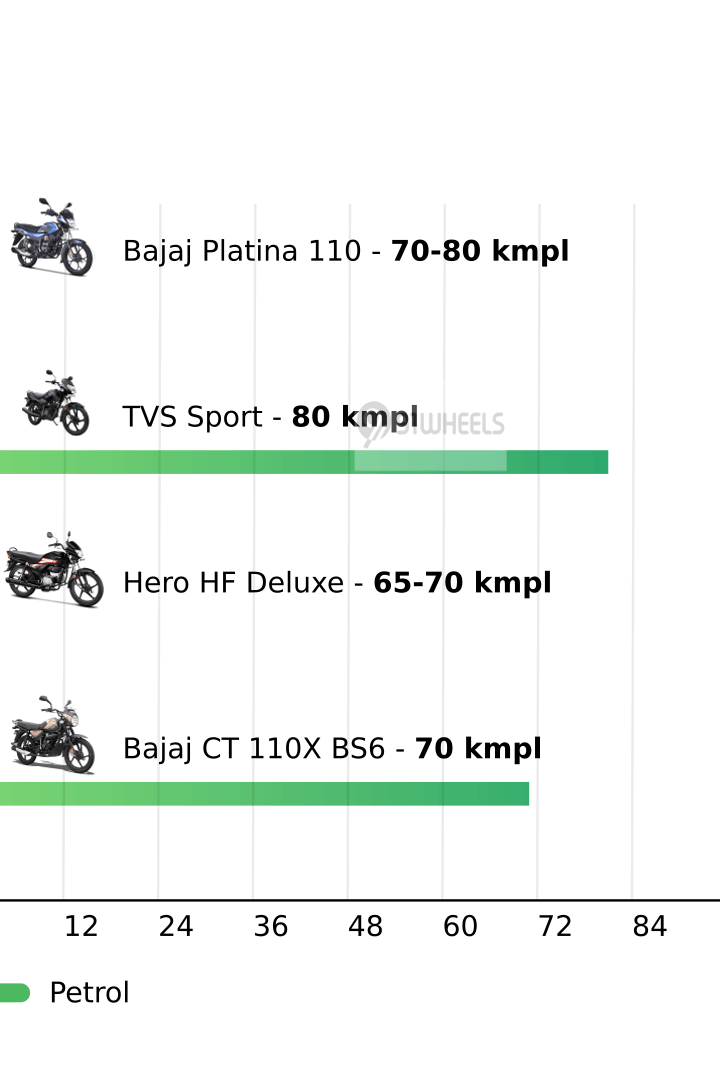Click the 36 axis tick label

(x=271, y=927)
